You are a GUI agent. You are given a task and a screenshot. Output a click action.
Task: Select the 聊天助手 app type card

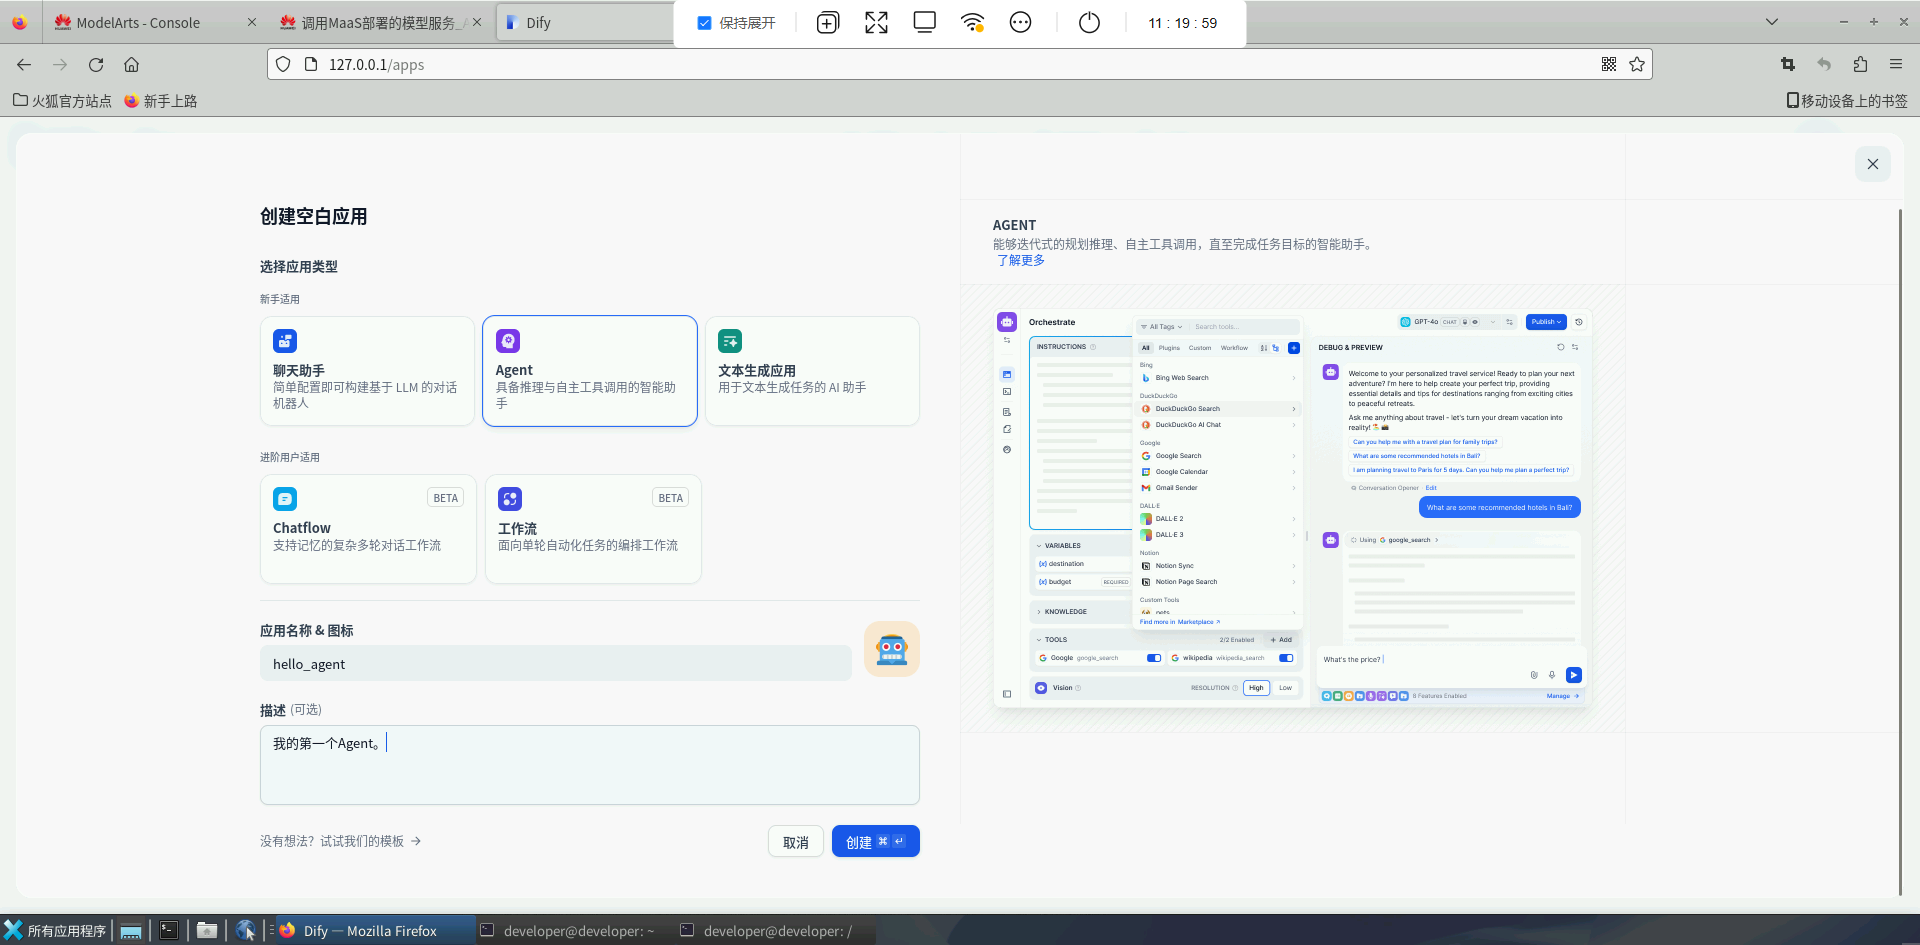click(x=367, y=371)
